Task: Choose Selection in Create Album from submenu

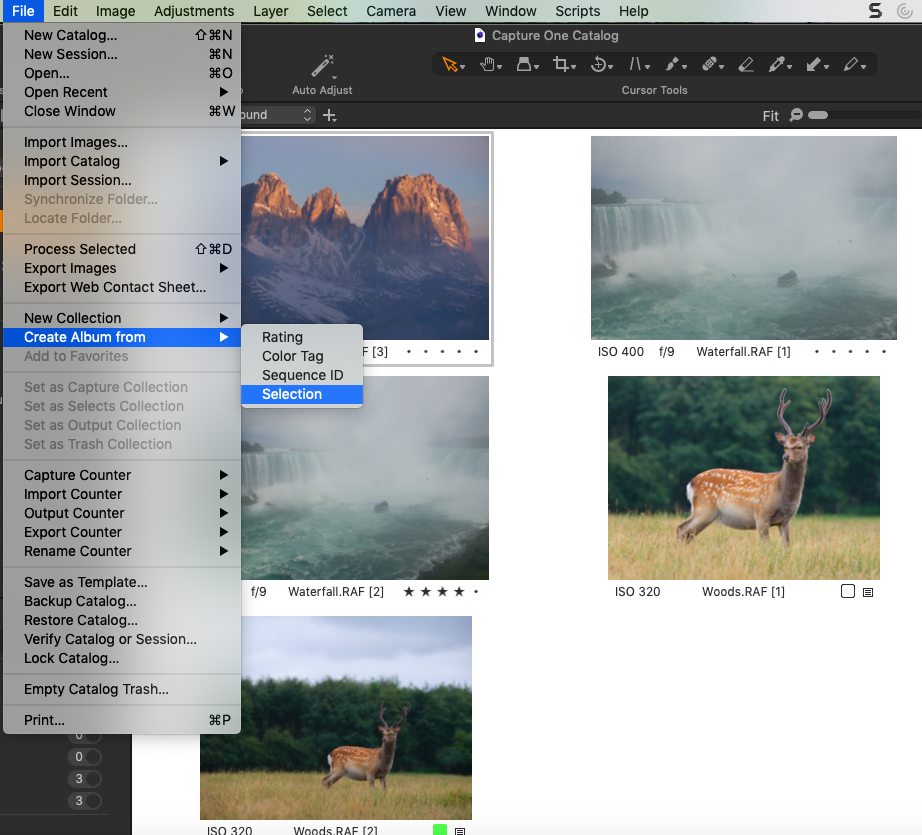Action: [x=302, y=394]
